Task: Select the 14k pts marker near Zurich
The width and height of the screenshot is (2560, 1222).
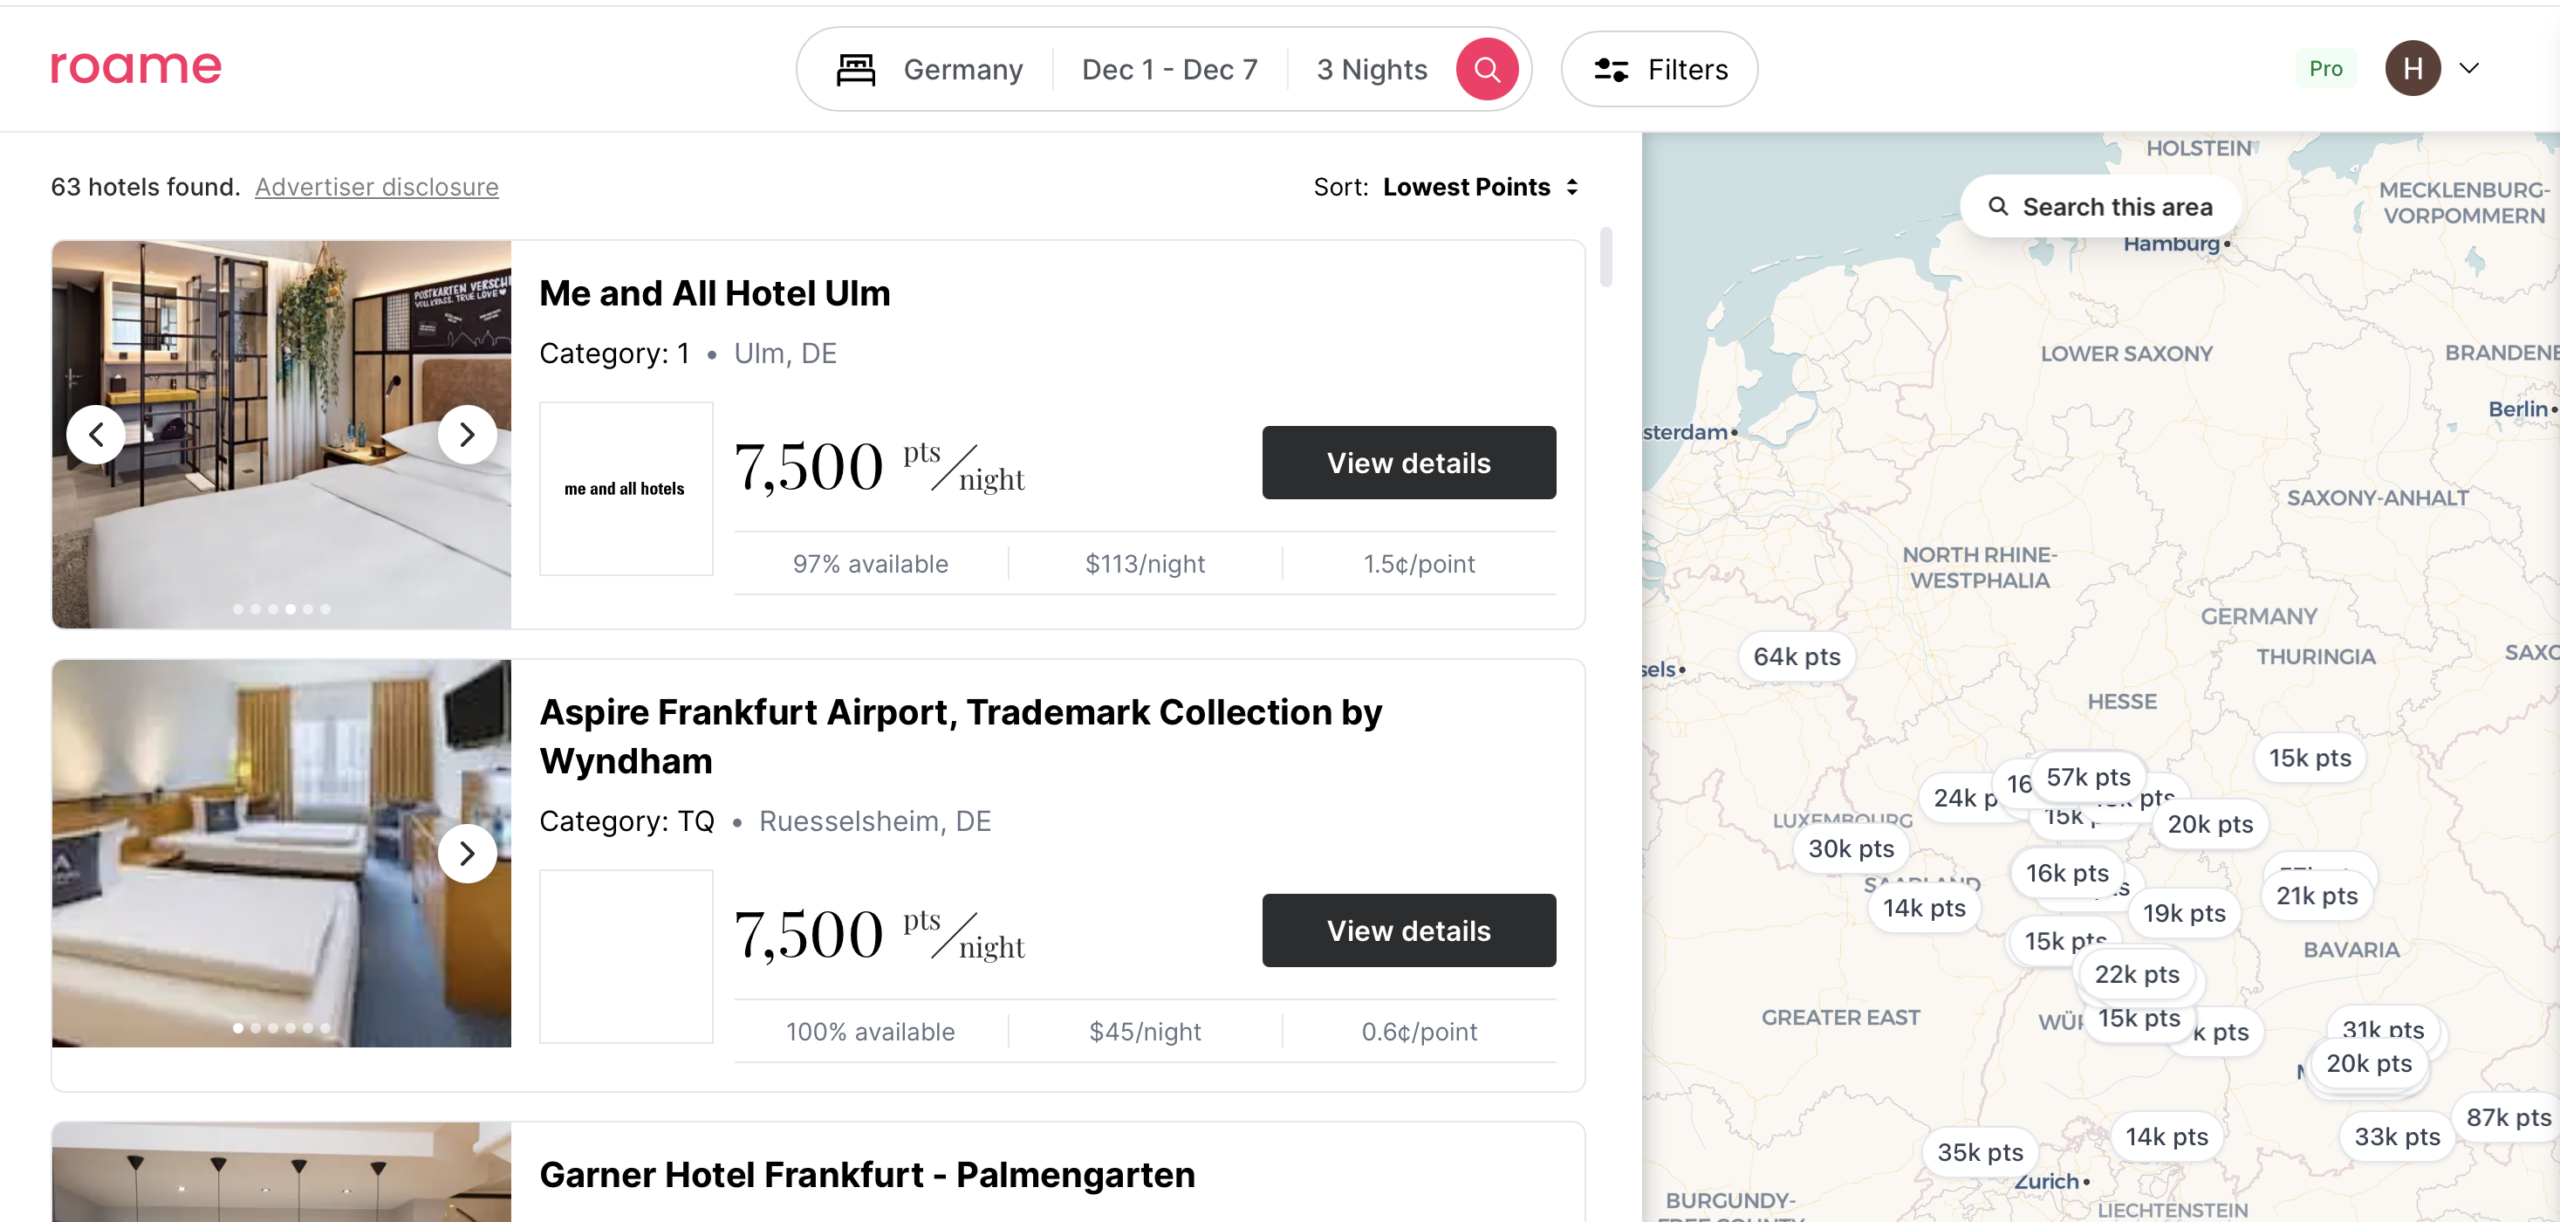Action: [2166, 1137]
